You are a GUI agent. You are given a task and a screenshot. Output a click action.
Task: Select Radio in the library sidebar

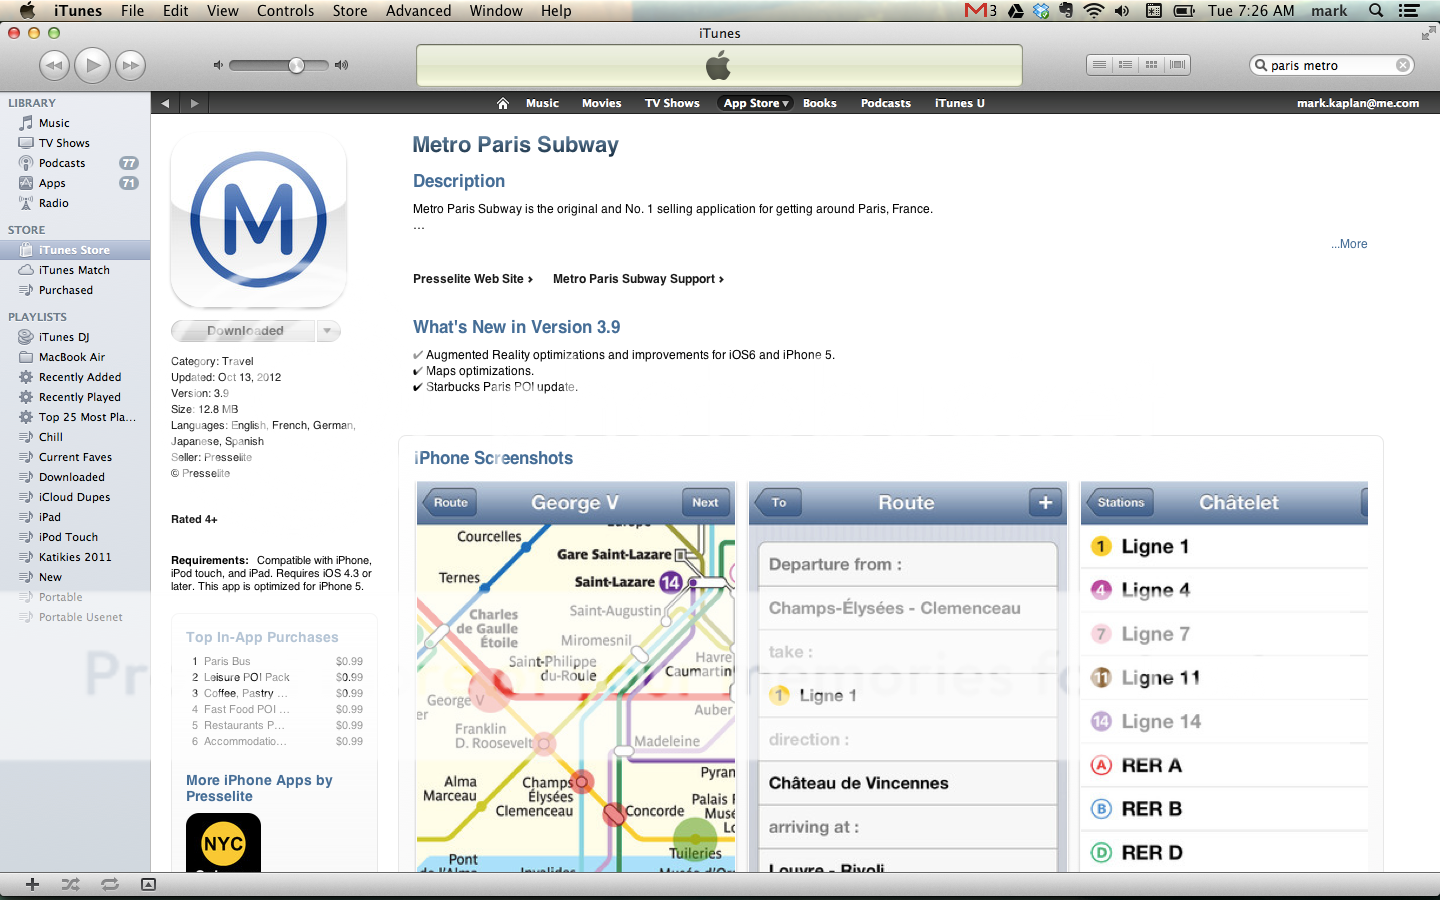tap(75, 203)
